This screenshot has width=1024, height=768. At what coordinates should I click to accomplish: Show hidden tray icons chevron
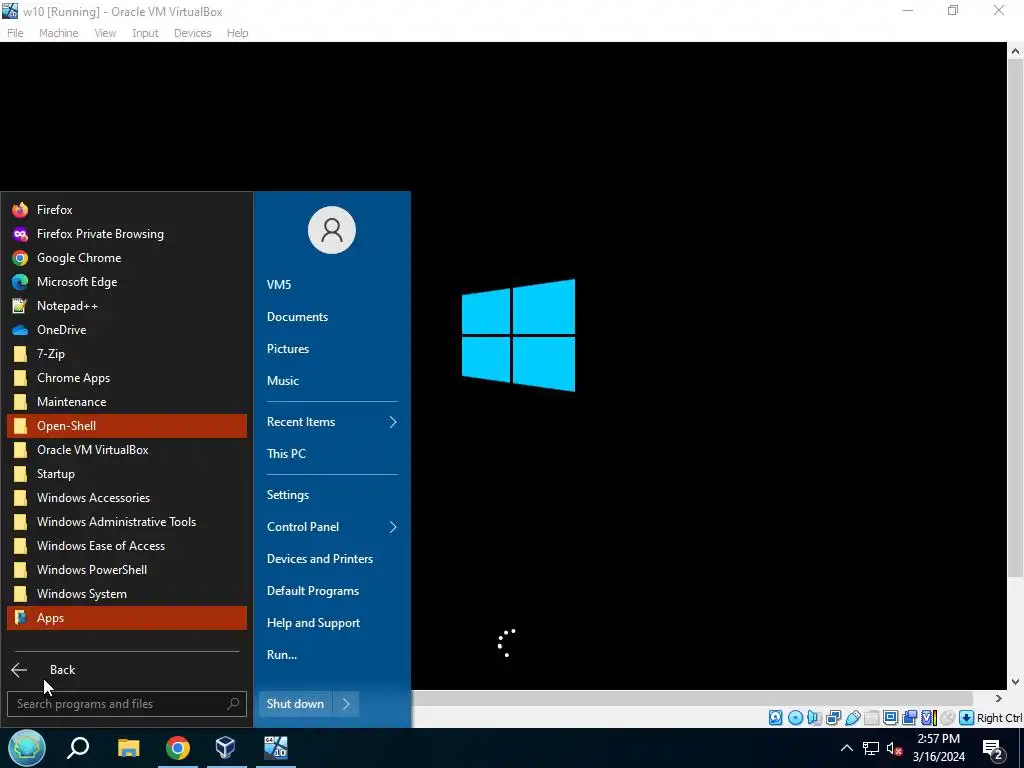coord(846,748)
